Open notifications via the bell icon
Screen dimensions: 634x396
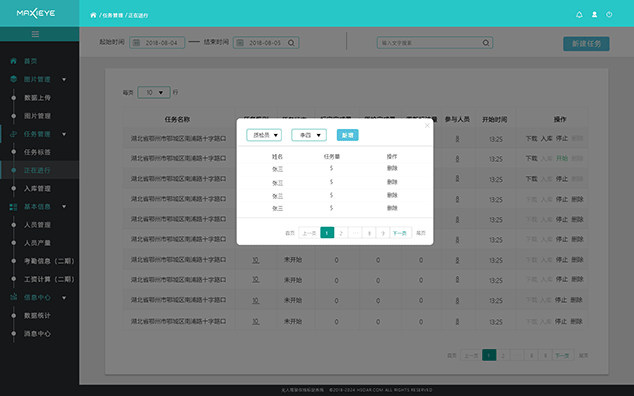(579, 15)
